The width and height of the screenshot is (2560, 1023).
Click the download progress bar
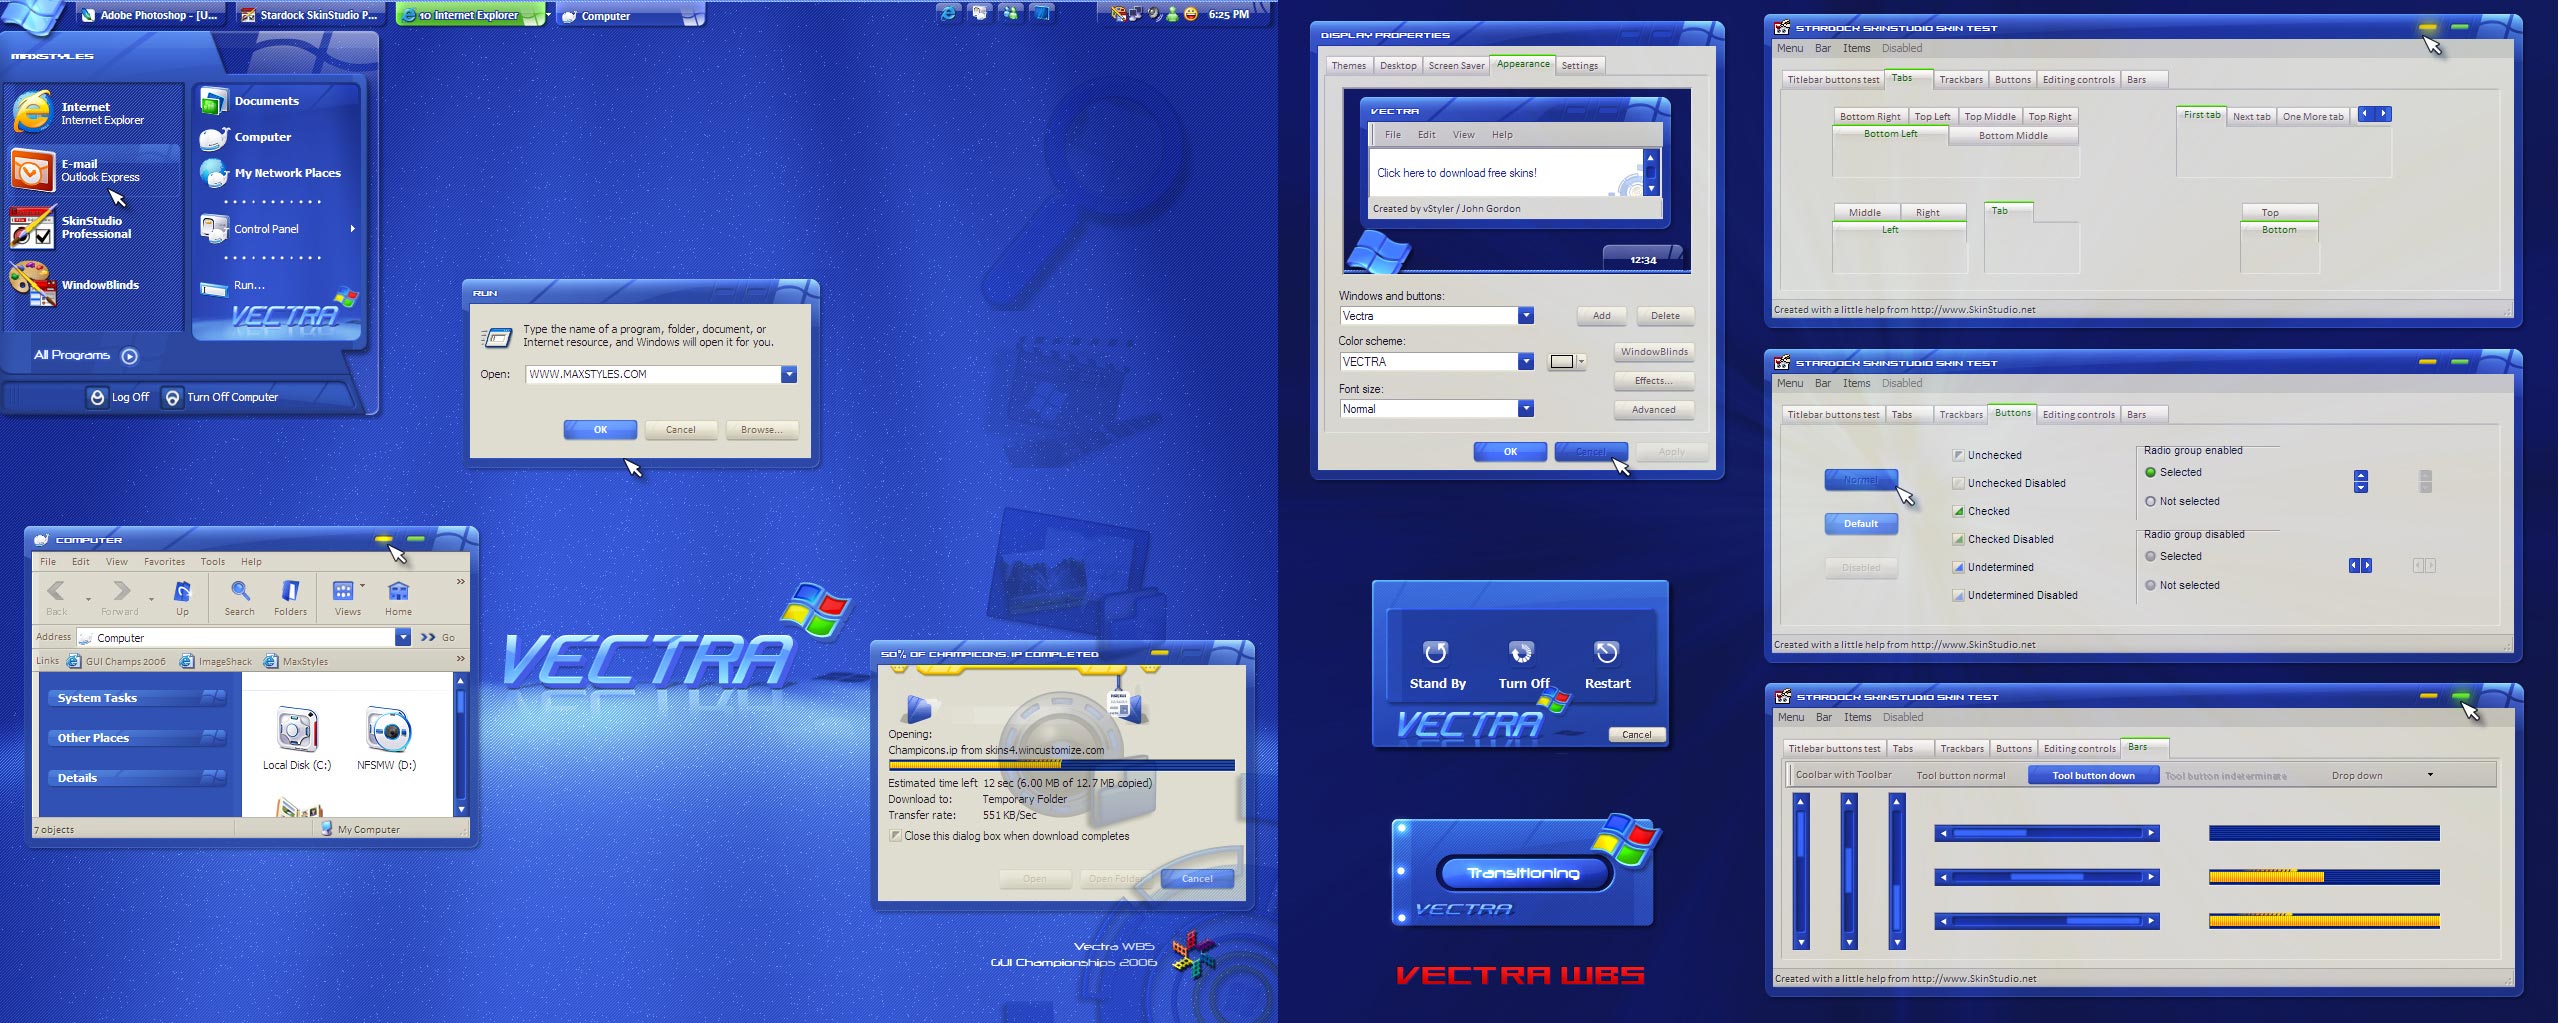[x=1061, y=766]
